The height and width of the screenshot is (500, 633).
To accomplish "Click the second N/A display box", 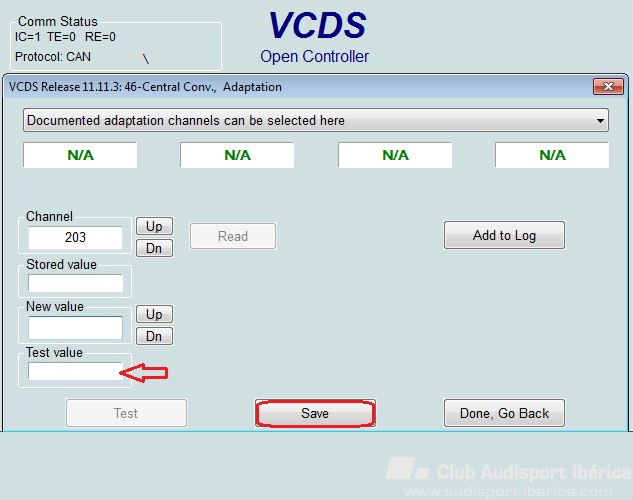I will [237, 155].
